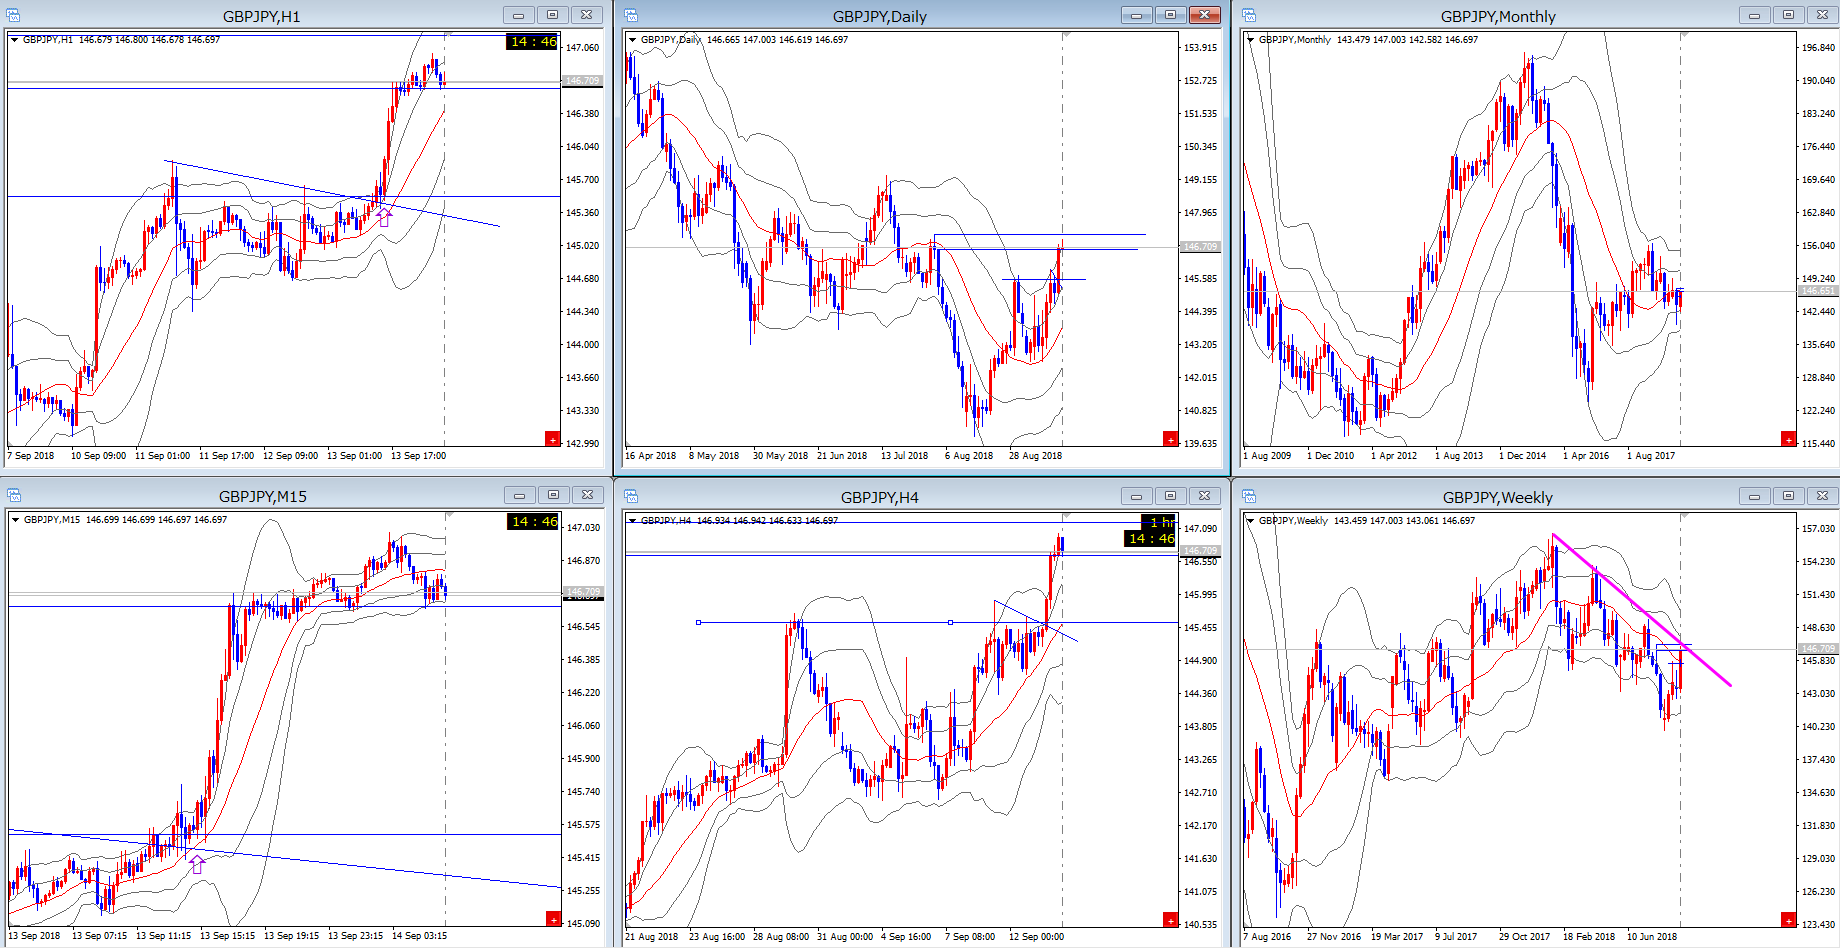Screen dimensions: 1840x949
Task: Click the GBPJPY,M15 window chart icon
Action: 14,495
